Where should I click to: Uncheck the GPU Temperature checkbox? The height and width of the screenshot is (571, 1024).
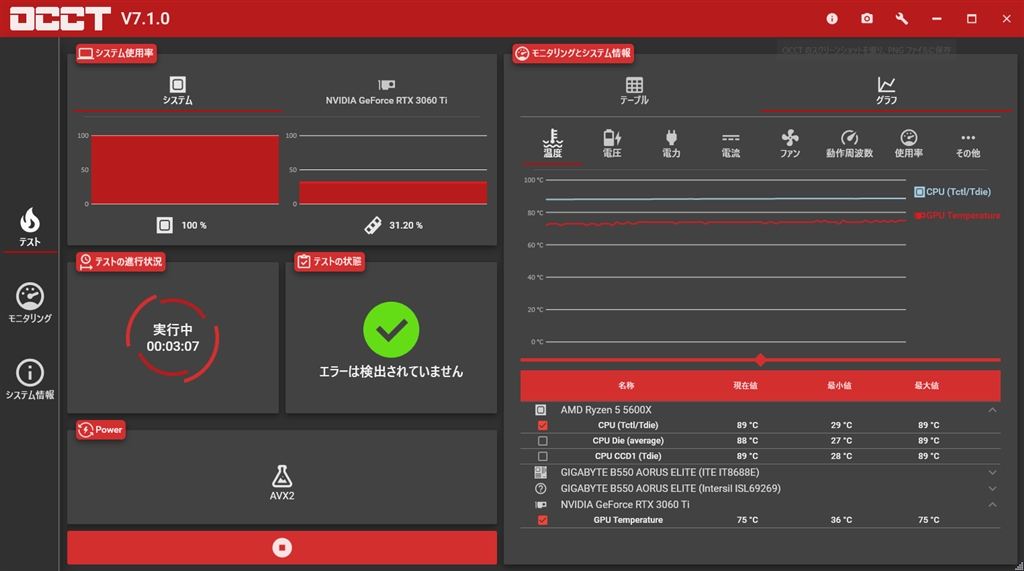tap(543, 520)
